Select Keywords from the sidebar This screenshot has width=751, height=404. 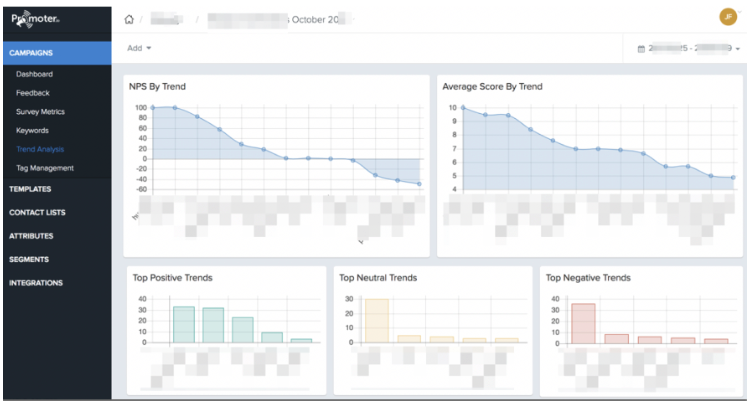[x=32, y=130]
